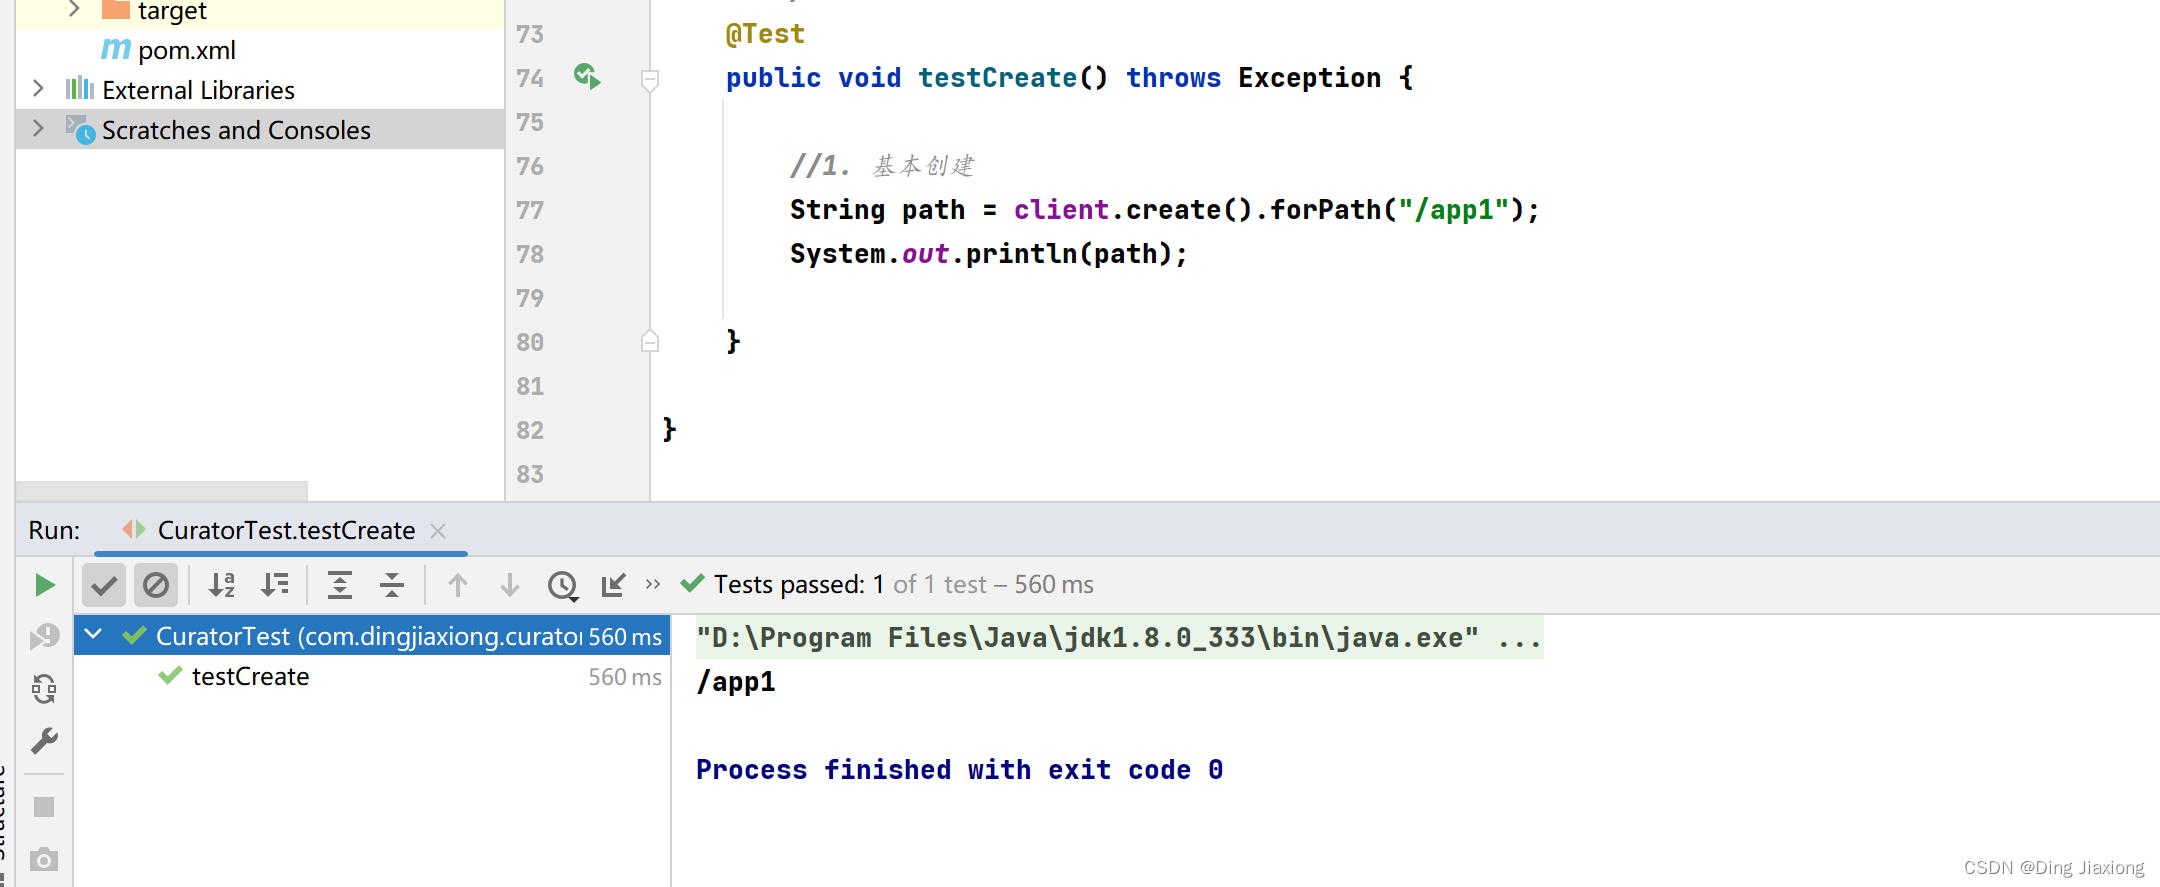Expand all test tree nodes

[x=340, y=585]
